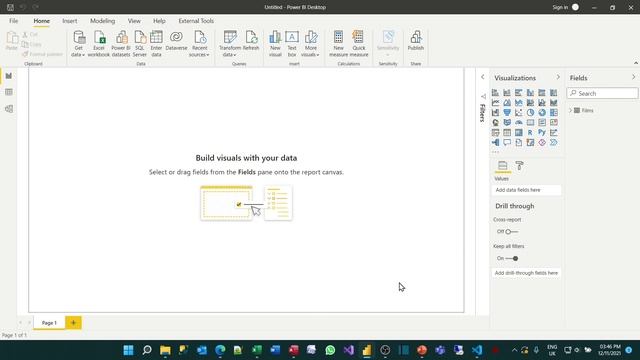Select the Scatter chart visual

pos(518,112)
